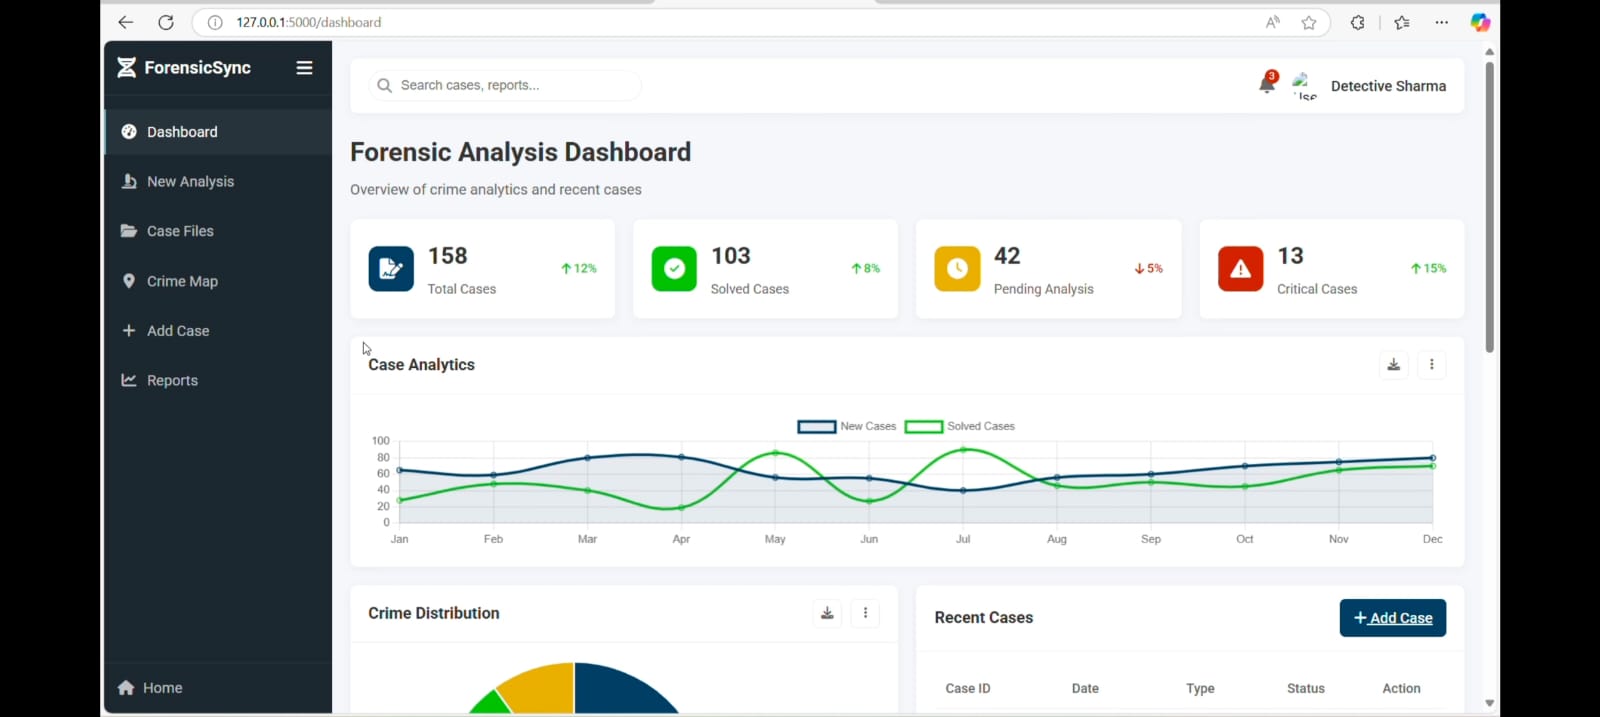
Task: Click the scrollbar down arrow
Action: point(1489,703)
